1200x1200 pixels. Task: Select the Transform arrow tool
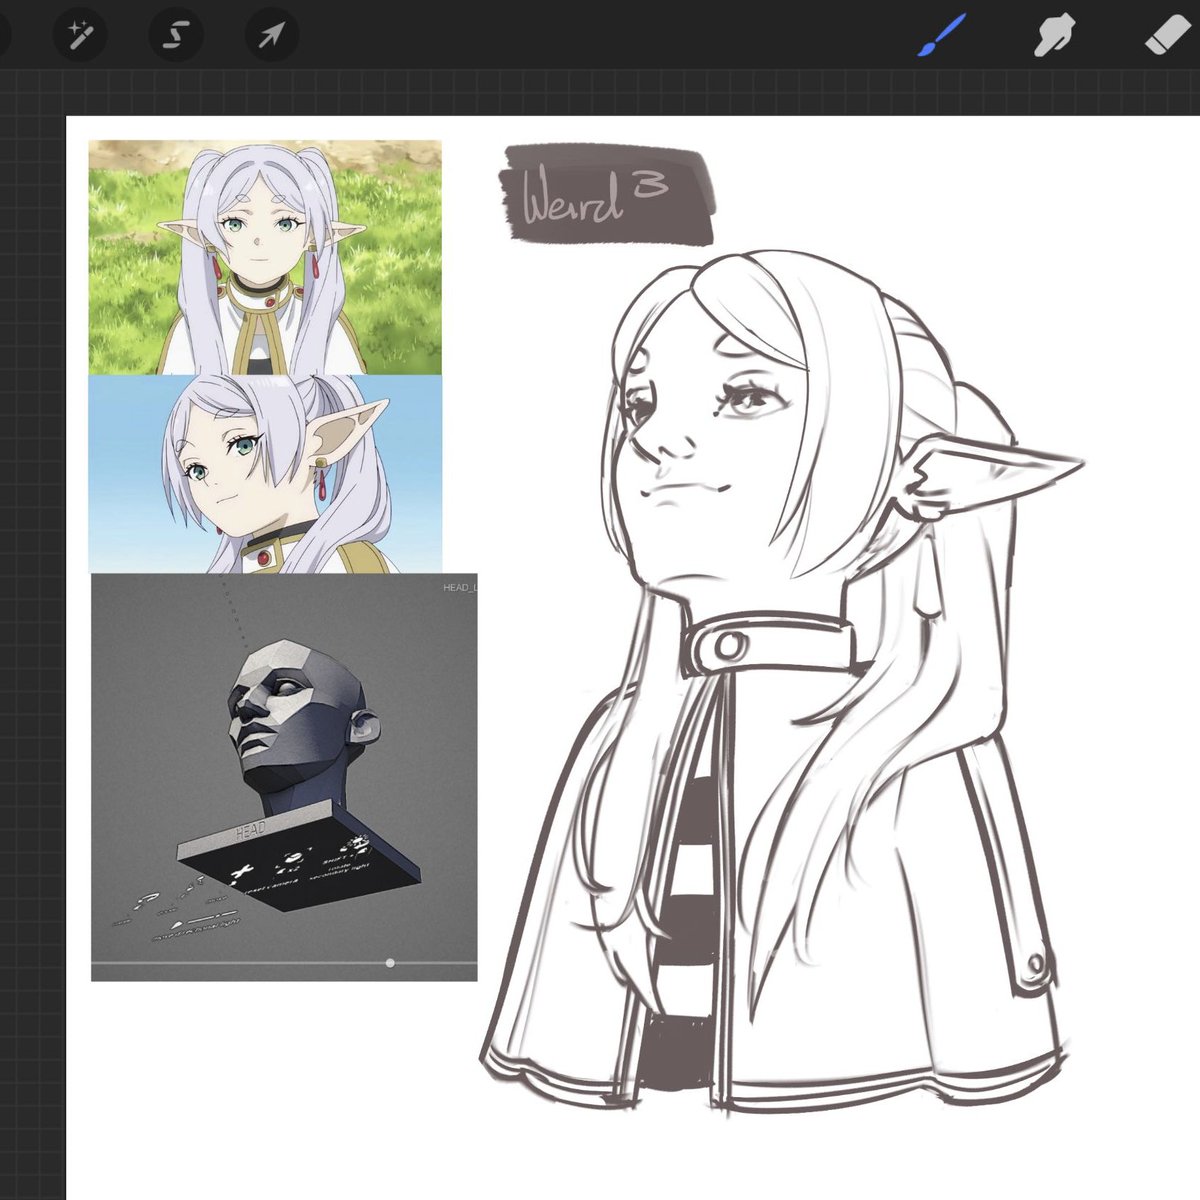coord(272,37)
